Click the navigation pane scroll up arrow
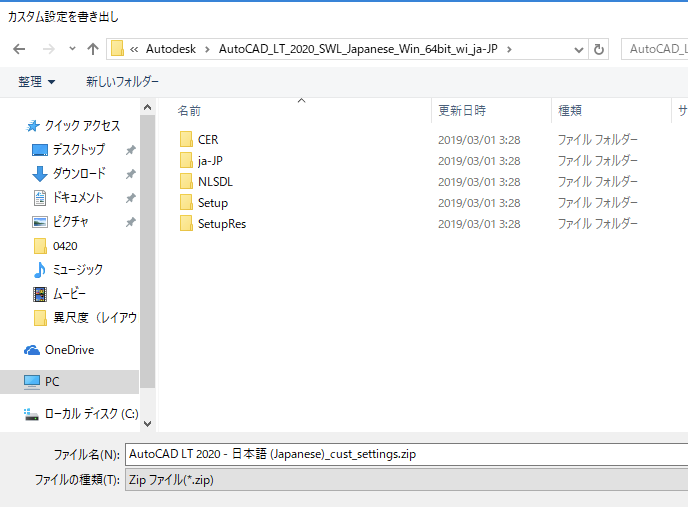The width and height of the screenshot is (688, 507). pyautogui.click(x=147, y=107)
